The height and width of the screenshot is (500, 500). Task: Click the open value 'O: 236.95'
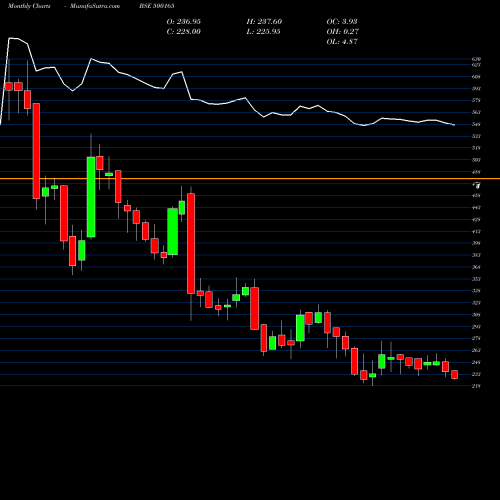pos(184,21)
